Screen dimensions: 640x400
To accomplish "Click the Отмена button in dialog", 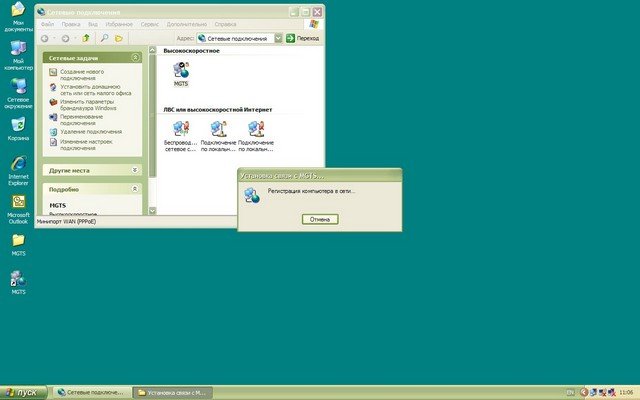I will point(319,219).
